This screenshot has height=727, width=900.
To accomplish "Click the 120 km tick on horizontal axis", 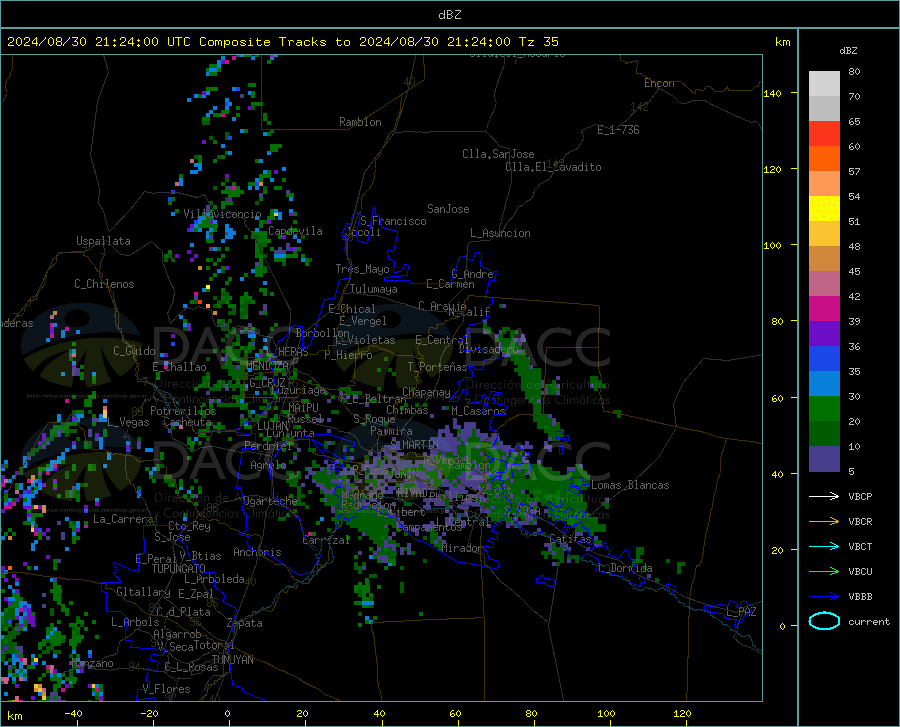I will [x=682, y=713].
